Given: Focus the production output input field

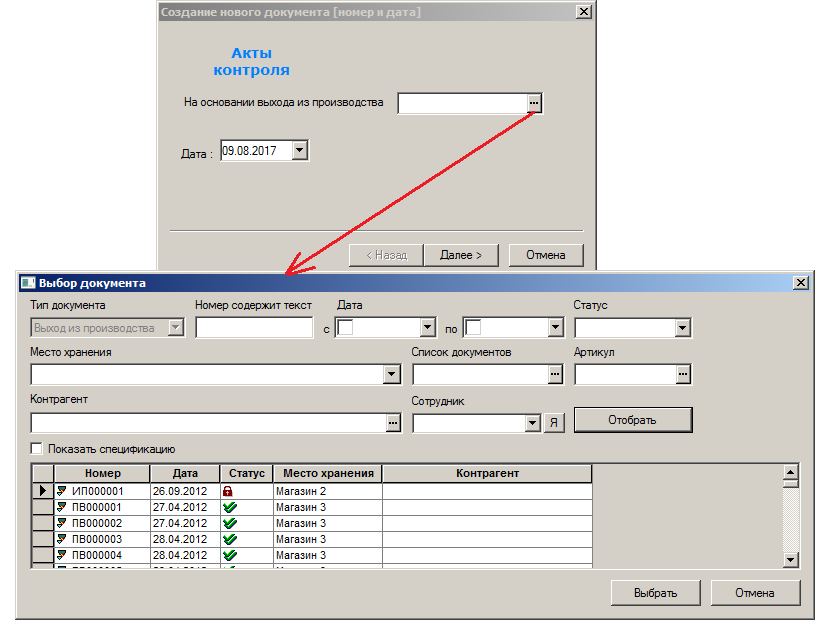Looking at the screenshot, I should (x=463, y=103).
